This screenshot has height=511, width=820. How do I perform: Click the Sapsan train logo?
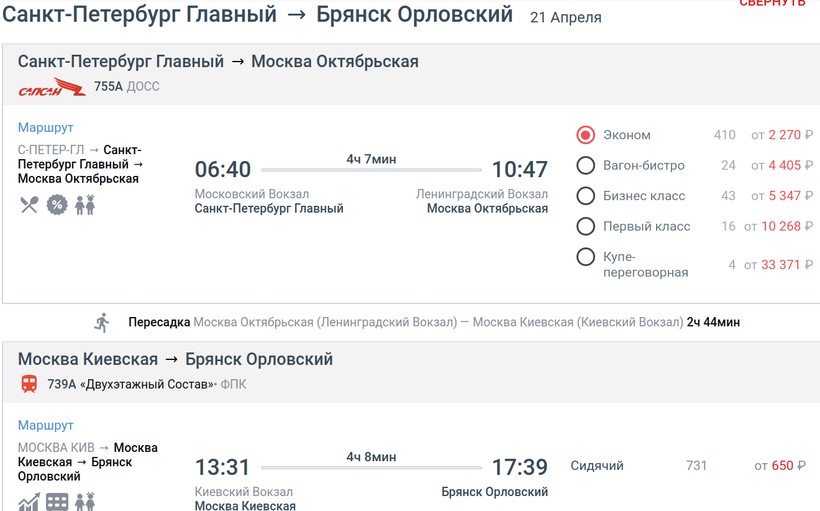click(52, 88)
